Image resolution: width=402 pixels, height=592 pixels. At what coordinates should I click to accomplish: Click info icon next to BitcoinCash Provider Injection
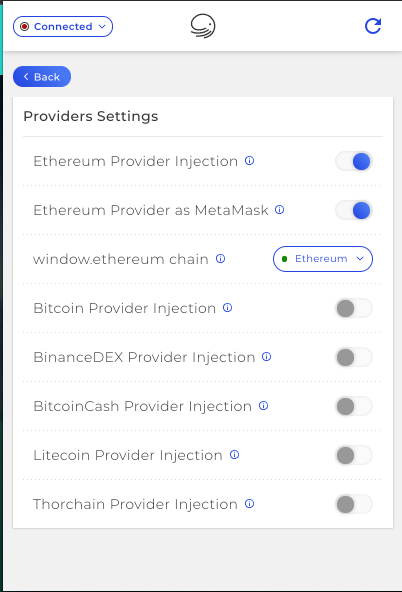(x=263, y=406)
